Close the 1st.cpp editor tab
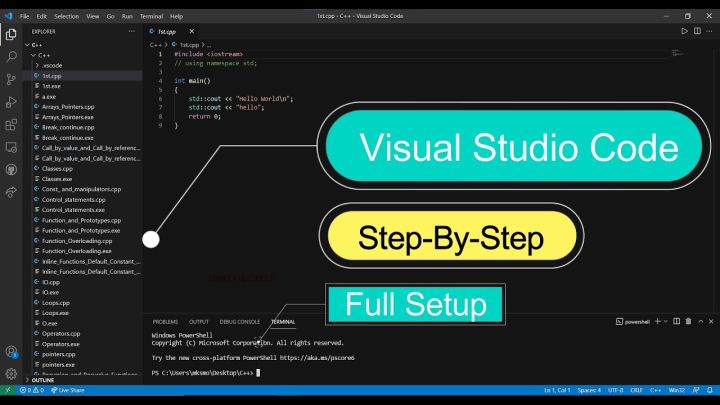 (x=191, y=31)
